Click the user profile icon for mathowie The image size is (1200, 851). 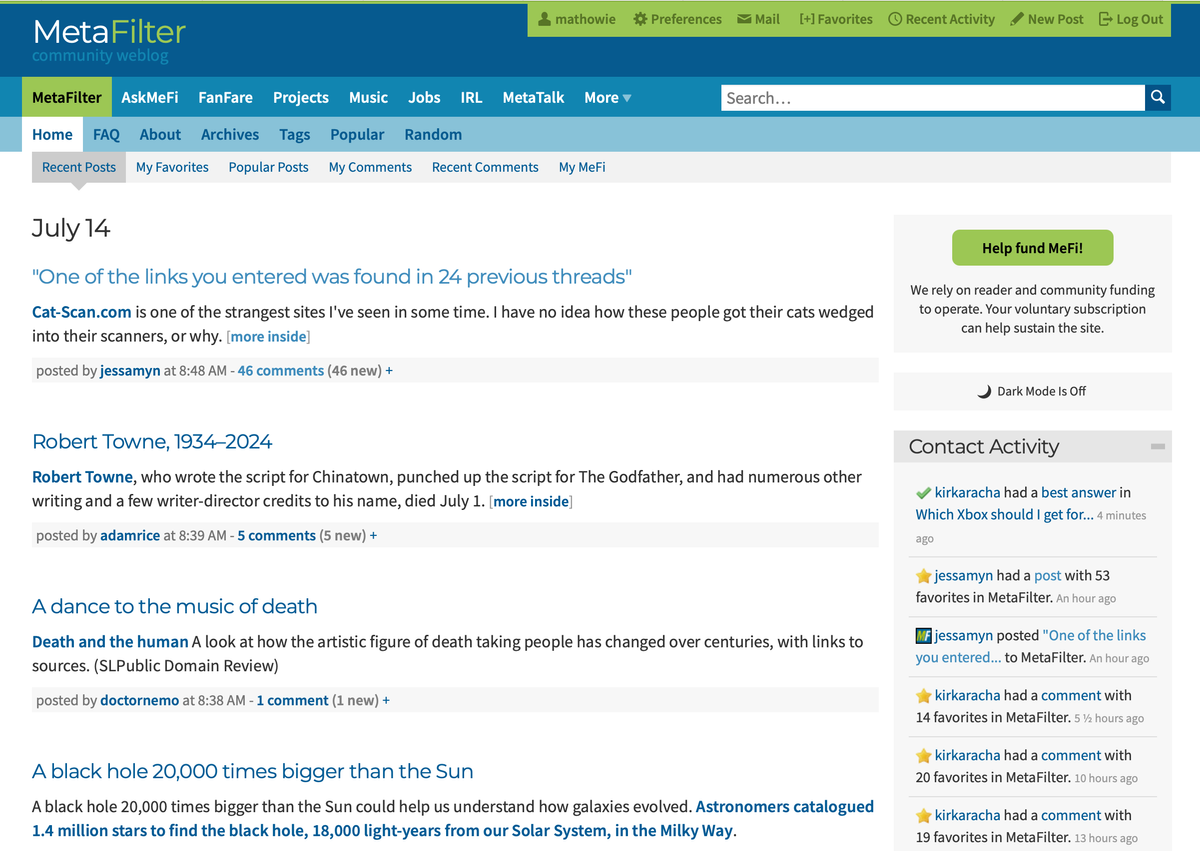click(x=544, y=19)
